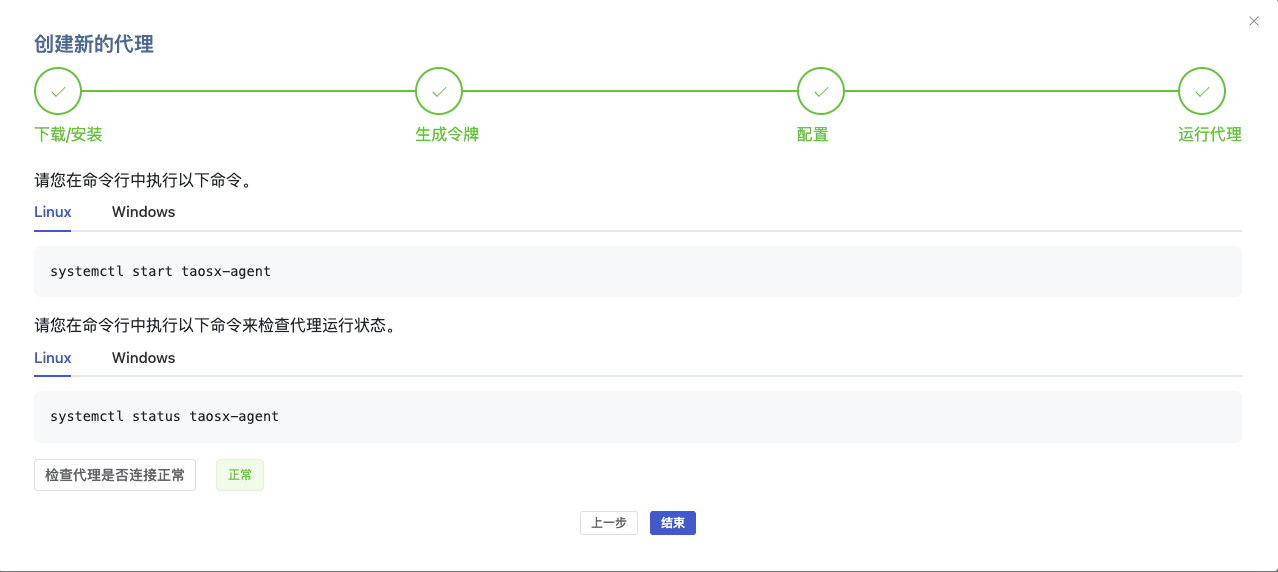Select Linux tab for the start command
This screenshot has width=1278, height=572.
click(53, 212)
